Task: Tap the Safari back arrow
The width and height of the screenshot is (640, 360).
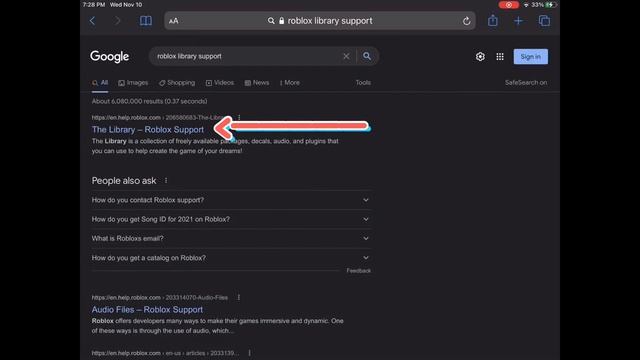Action: pyautogui.click(x=93, y=21)
